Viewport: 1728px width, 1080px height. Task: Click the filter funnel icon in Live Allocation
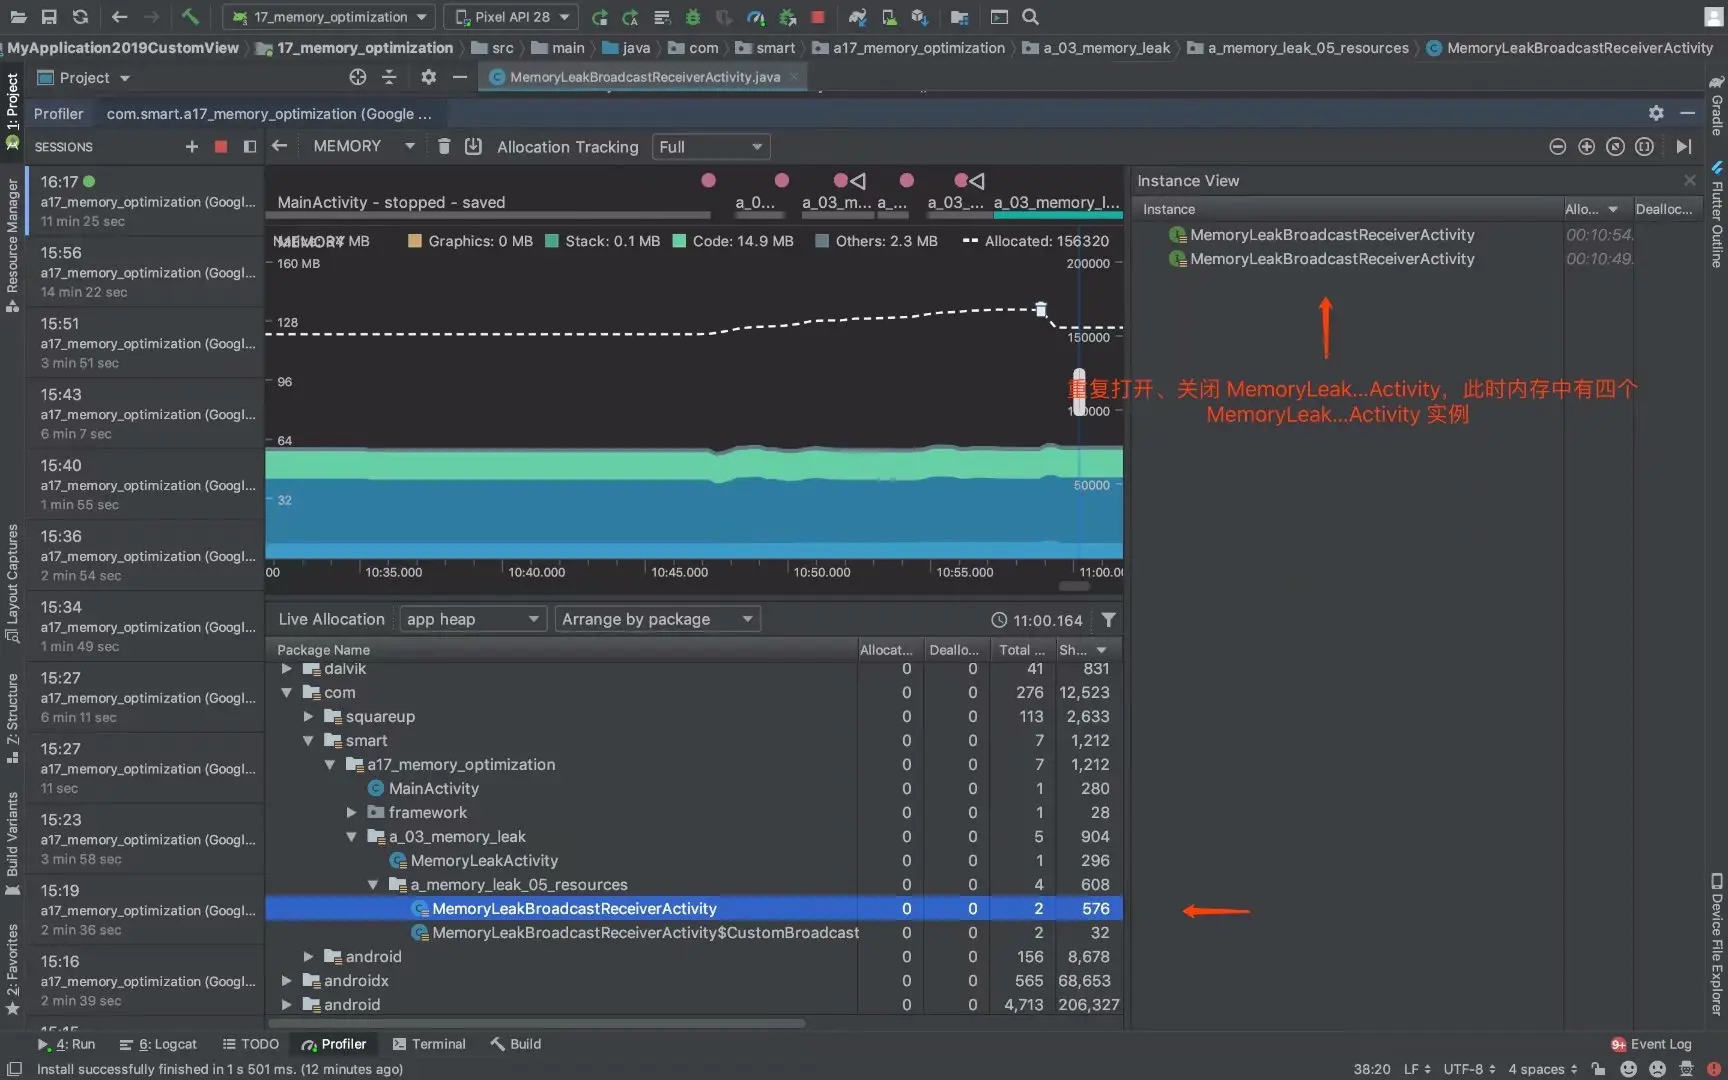tap(1108, 620)
